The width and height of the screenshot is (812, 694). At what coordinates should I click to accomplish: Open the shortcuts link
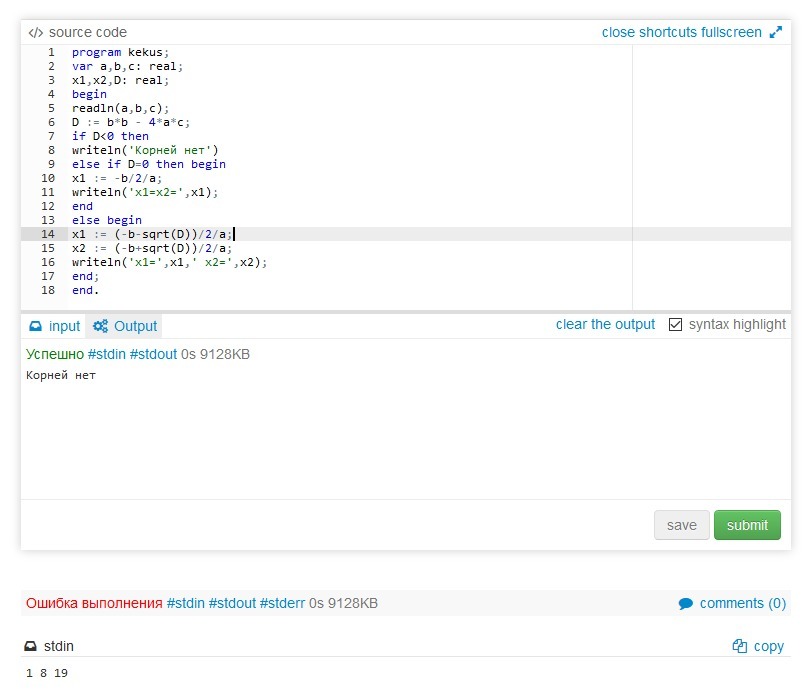pos(668,32)
